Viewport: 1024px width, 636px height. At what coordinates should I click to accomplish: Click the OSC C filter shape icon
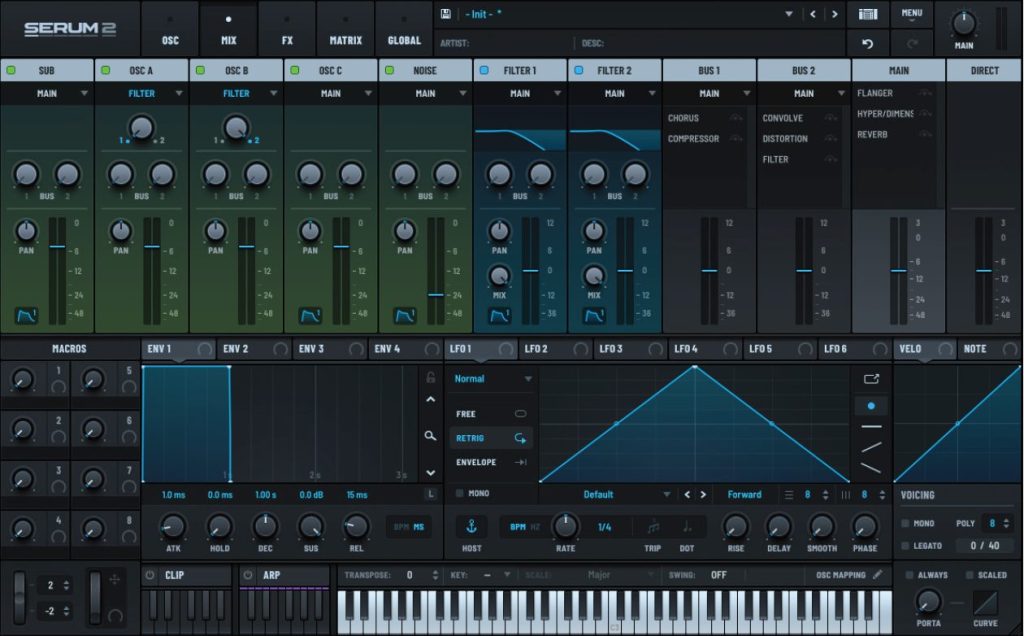point(310,316)
